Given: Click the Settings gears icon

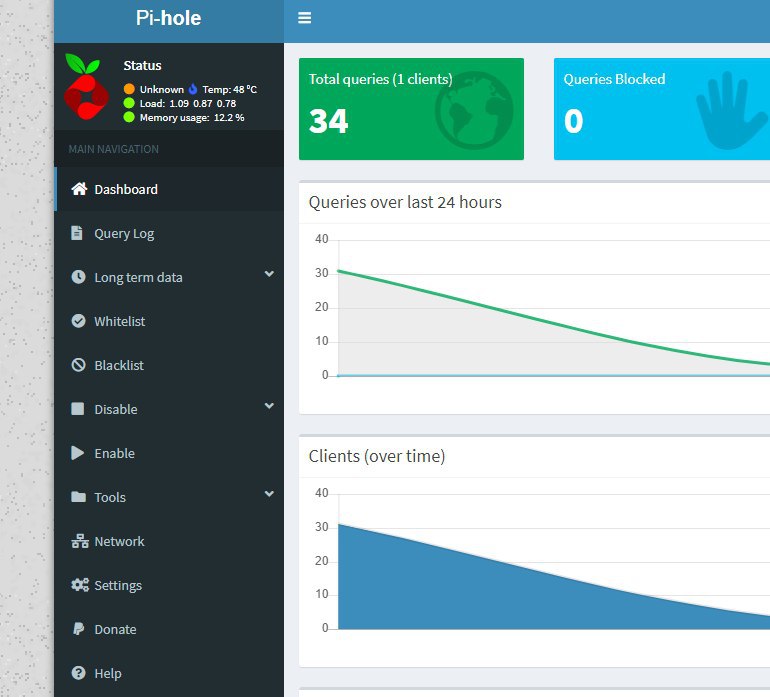Looking at the screenshot, I should 80,585.
